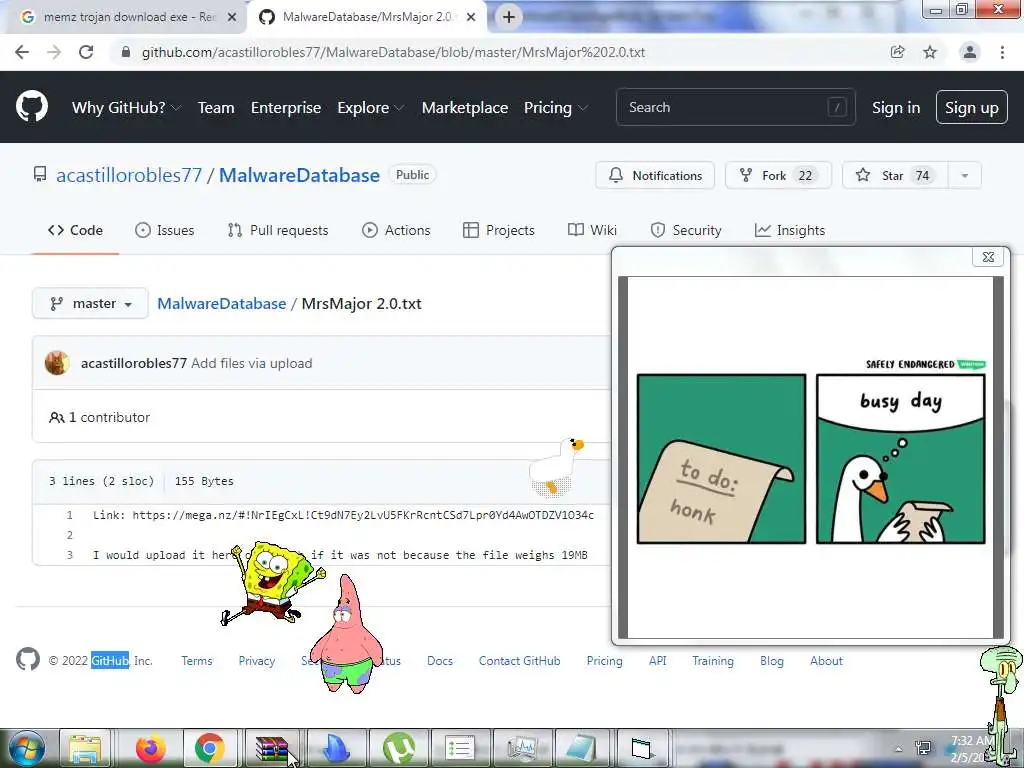Open the Privacy footer link
Image resolution: width=1024 pixels, height=768 pixels.
[x=257, y=661]
